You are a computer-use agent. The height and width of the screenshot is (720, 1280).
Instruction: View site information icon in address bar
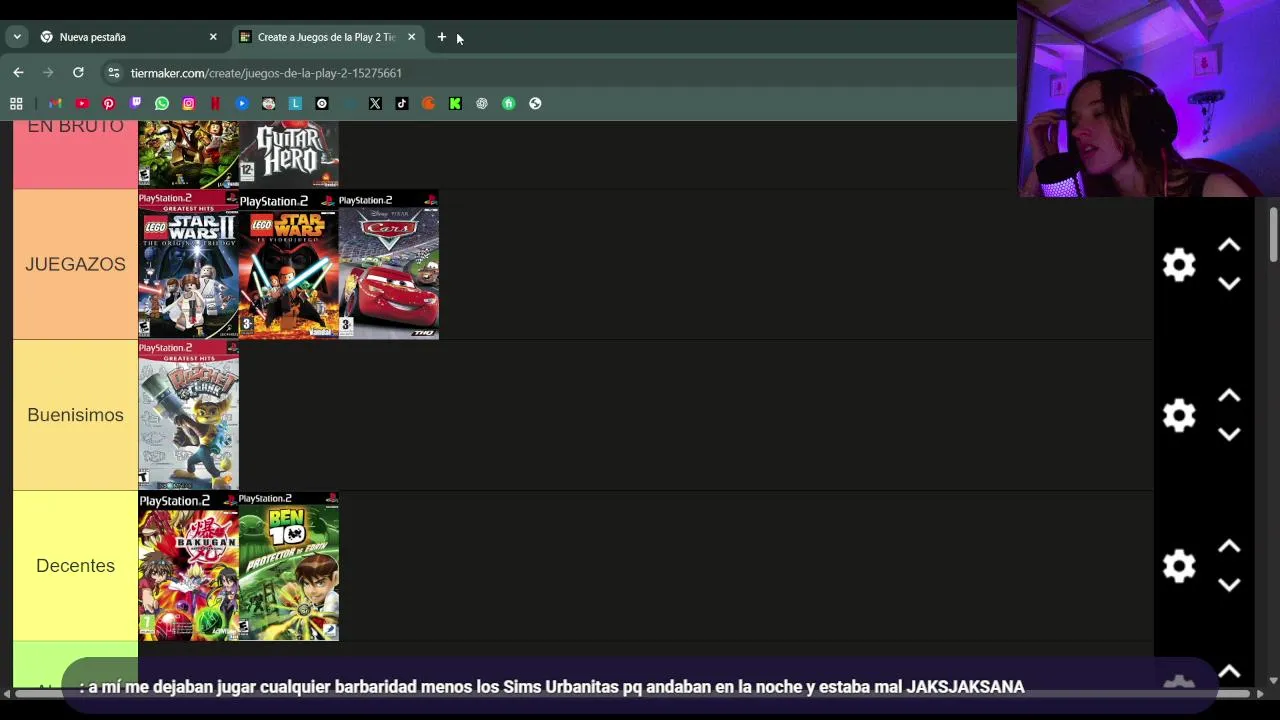click(x=113, y=73)
